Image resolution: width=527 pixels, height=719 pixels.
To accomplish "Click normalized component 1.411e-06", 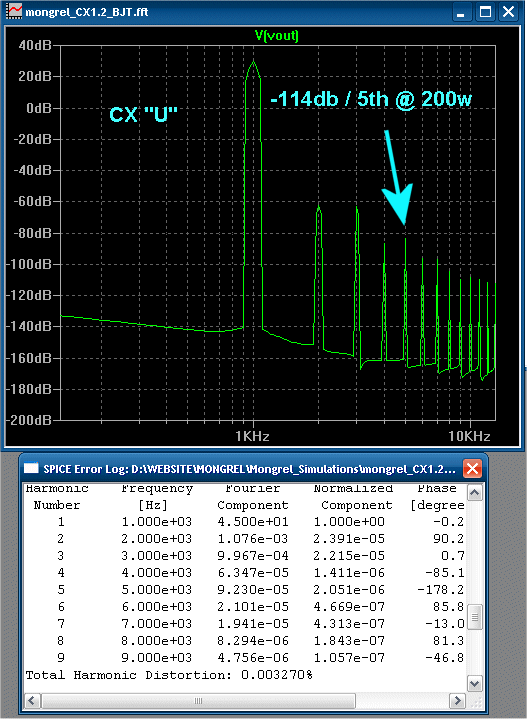I will click(x=349, y=573).
